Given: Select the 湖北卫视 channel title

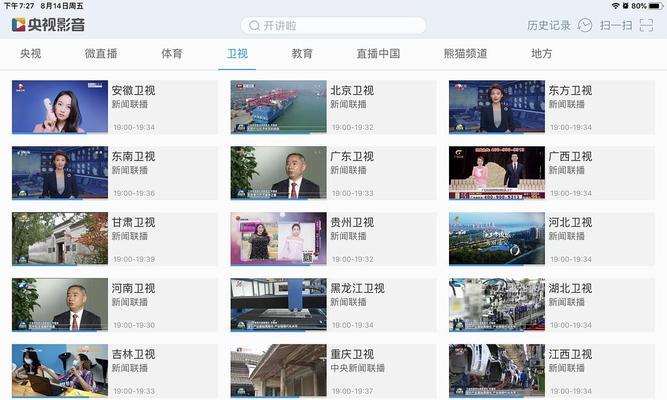Looking at the screenshot, I should [x=570, y=289].
